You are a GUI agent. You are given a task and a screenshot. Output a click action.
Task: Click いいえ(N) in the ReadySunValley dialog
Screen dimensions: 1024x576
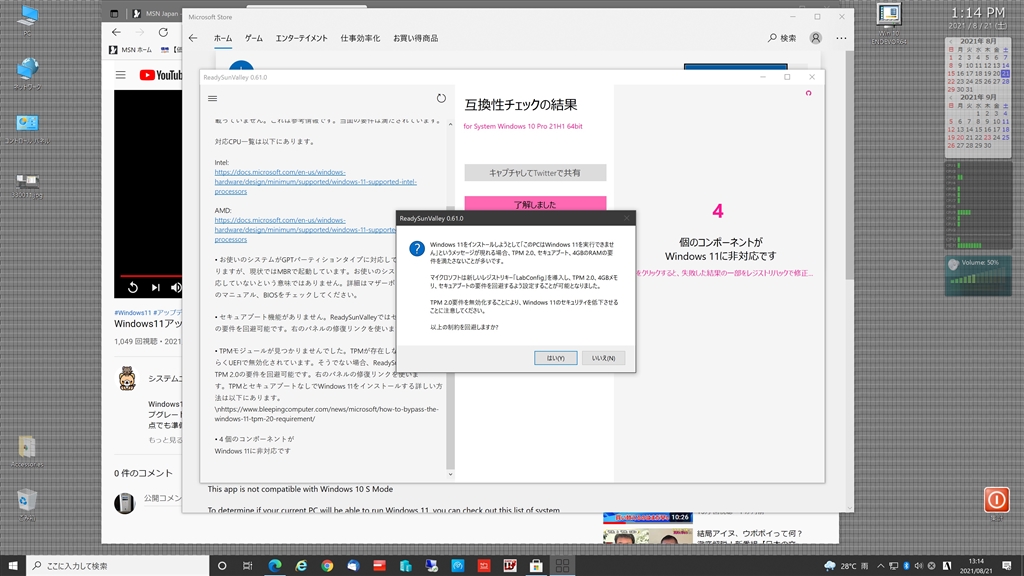603,358
